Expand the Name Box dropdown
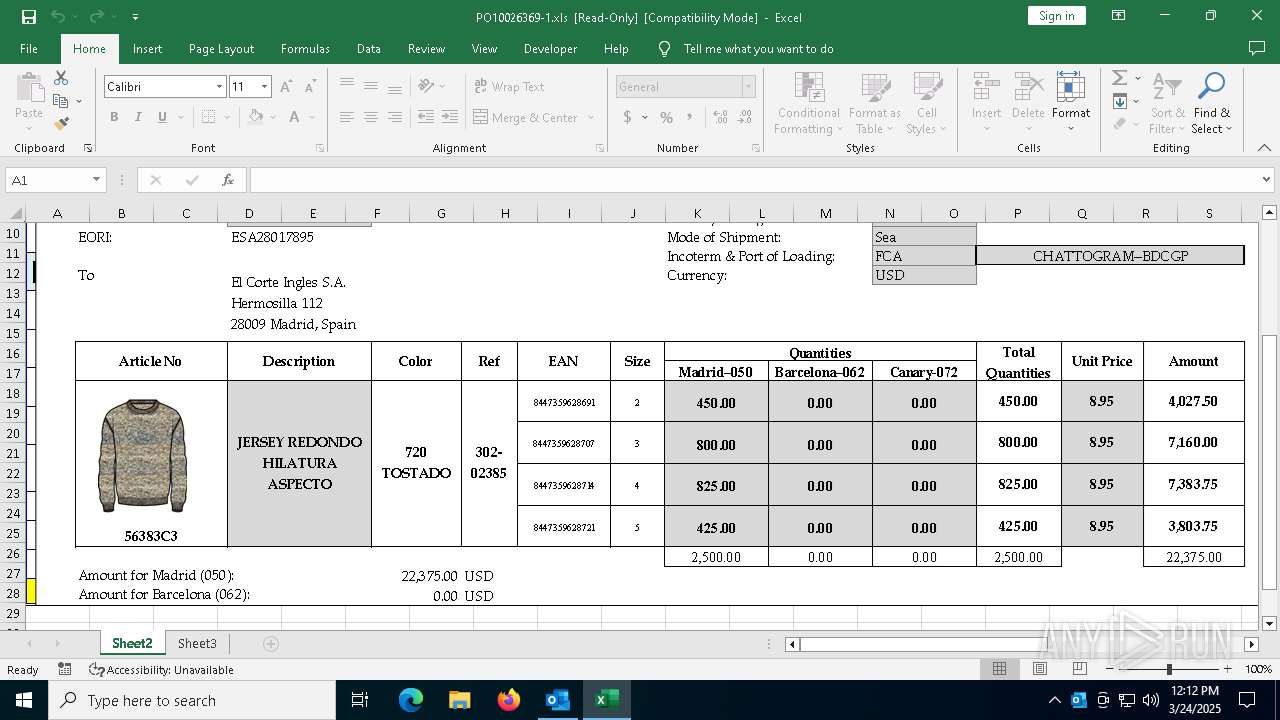 tap(97, 180)
